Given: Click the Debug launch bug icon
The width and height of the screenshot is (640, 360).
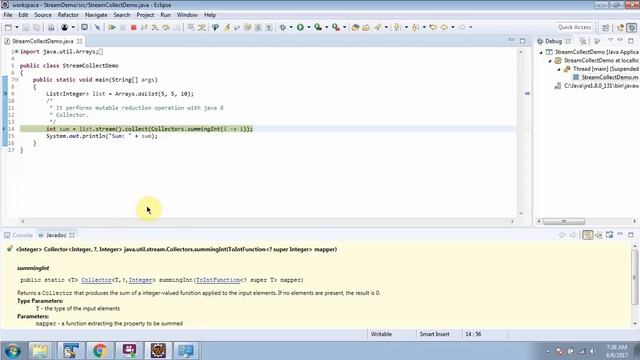Looking at the screenshot, I should pos(282,27).
